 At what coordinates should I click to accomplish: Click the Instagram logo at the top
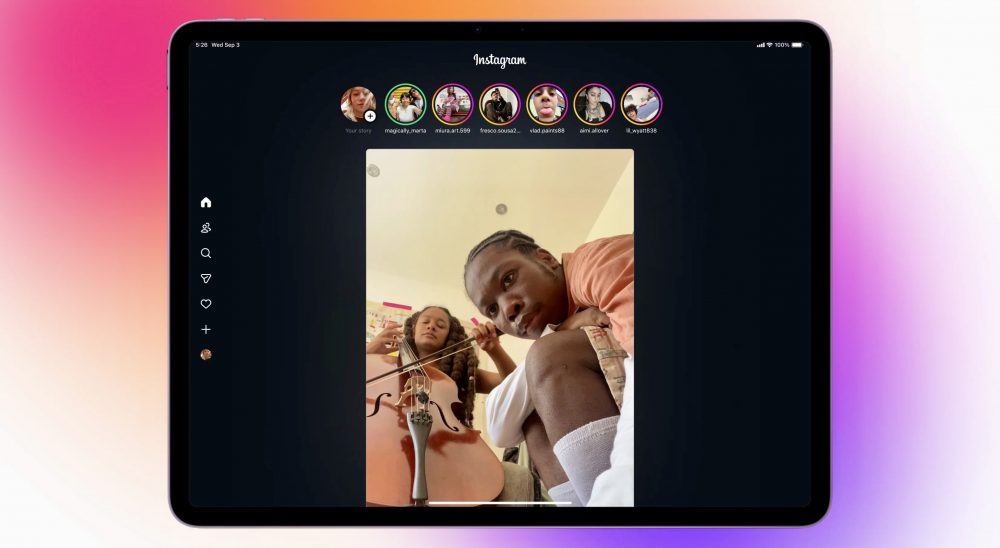coord(499,60)
